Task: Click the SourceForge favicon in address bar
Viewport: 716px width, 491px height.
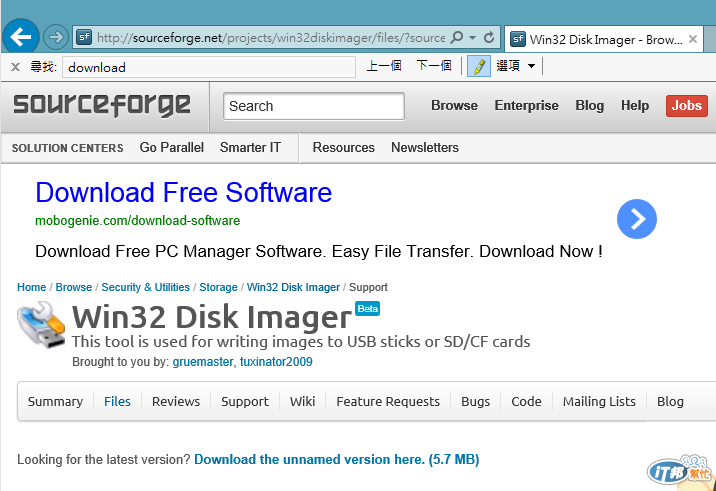Action: click(x=84, y=37)
